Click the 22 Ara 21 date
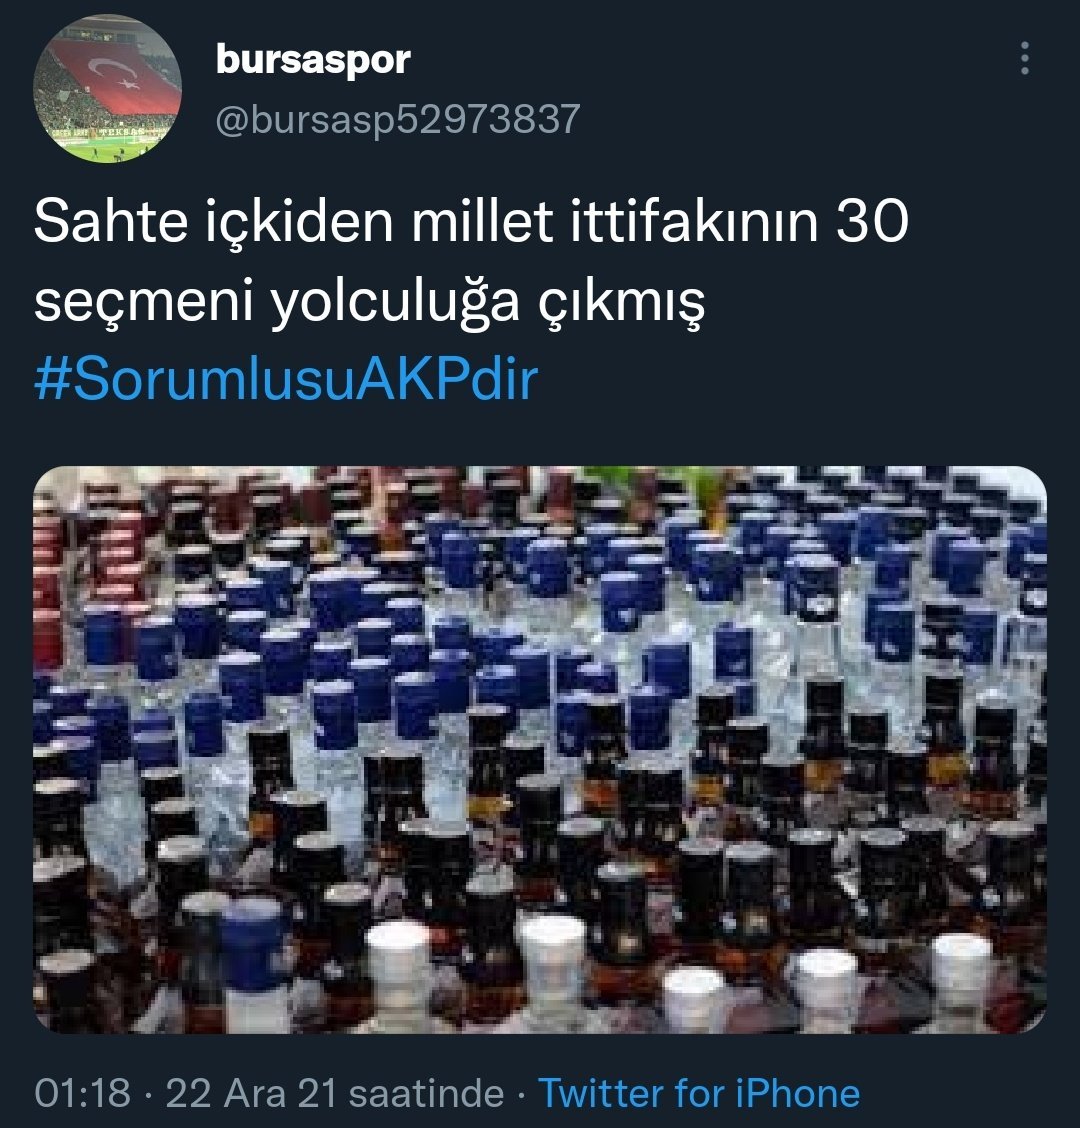This screenshot has width=1080, height=1128. click(x=251, y=1093)
